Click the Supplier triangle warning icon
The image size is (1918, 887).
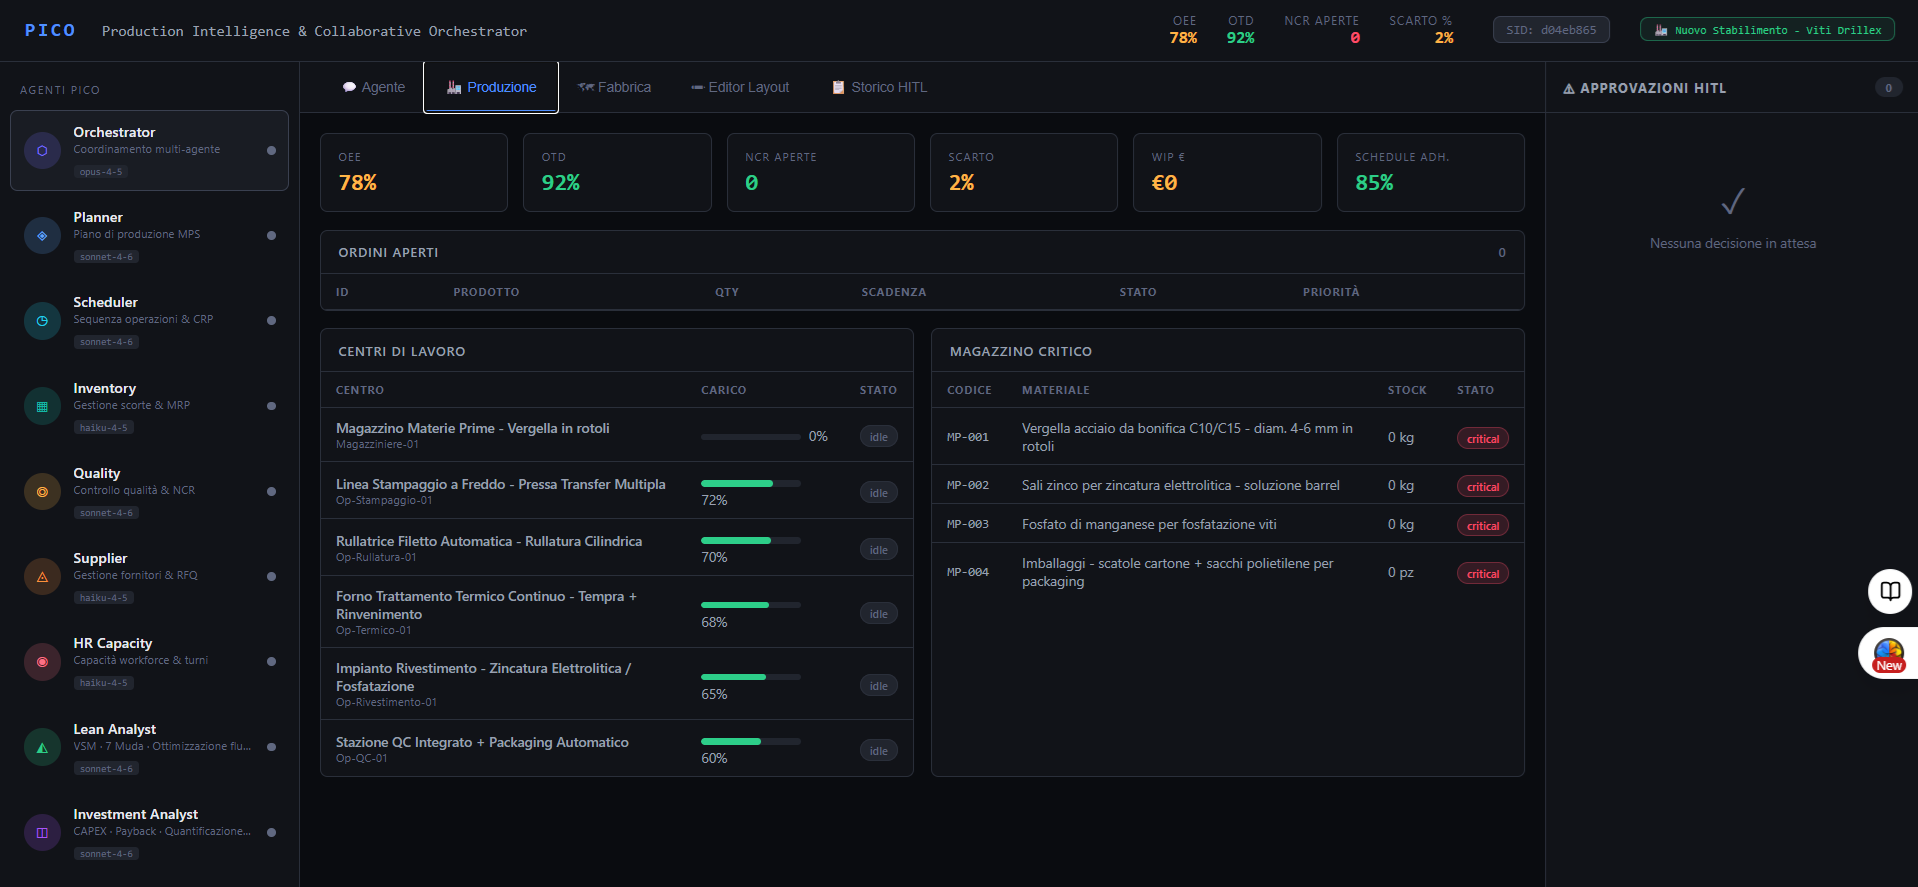tap(42, 576)
